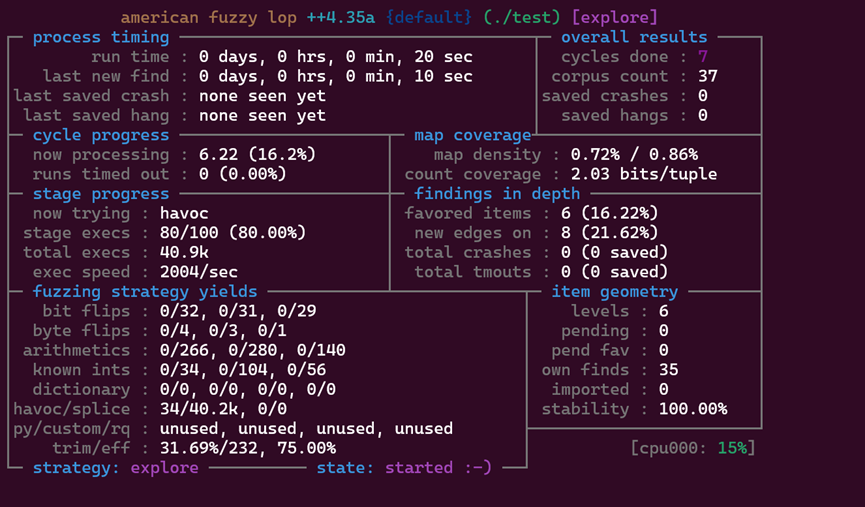Click the new edges on value '8 (21.62%)'
This screenshot has width=865, height=507.
610,233
